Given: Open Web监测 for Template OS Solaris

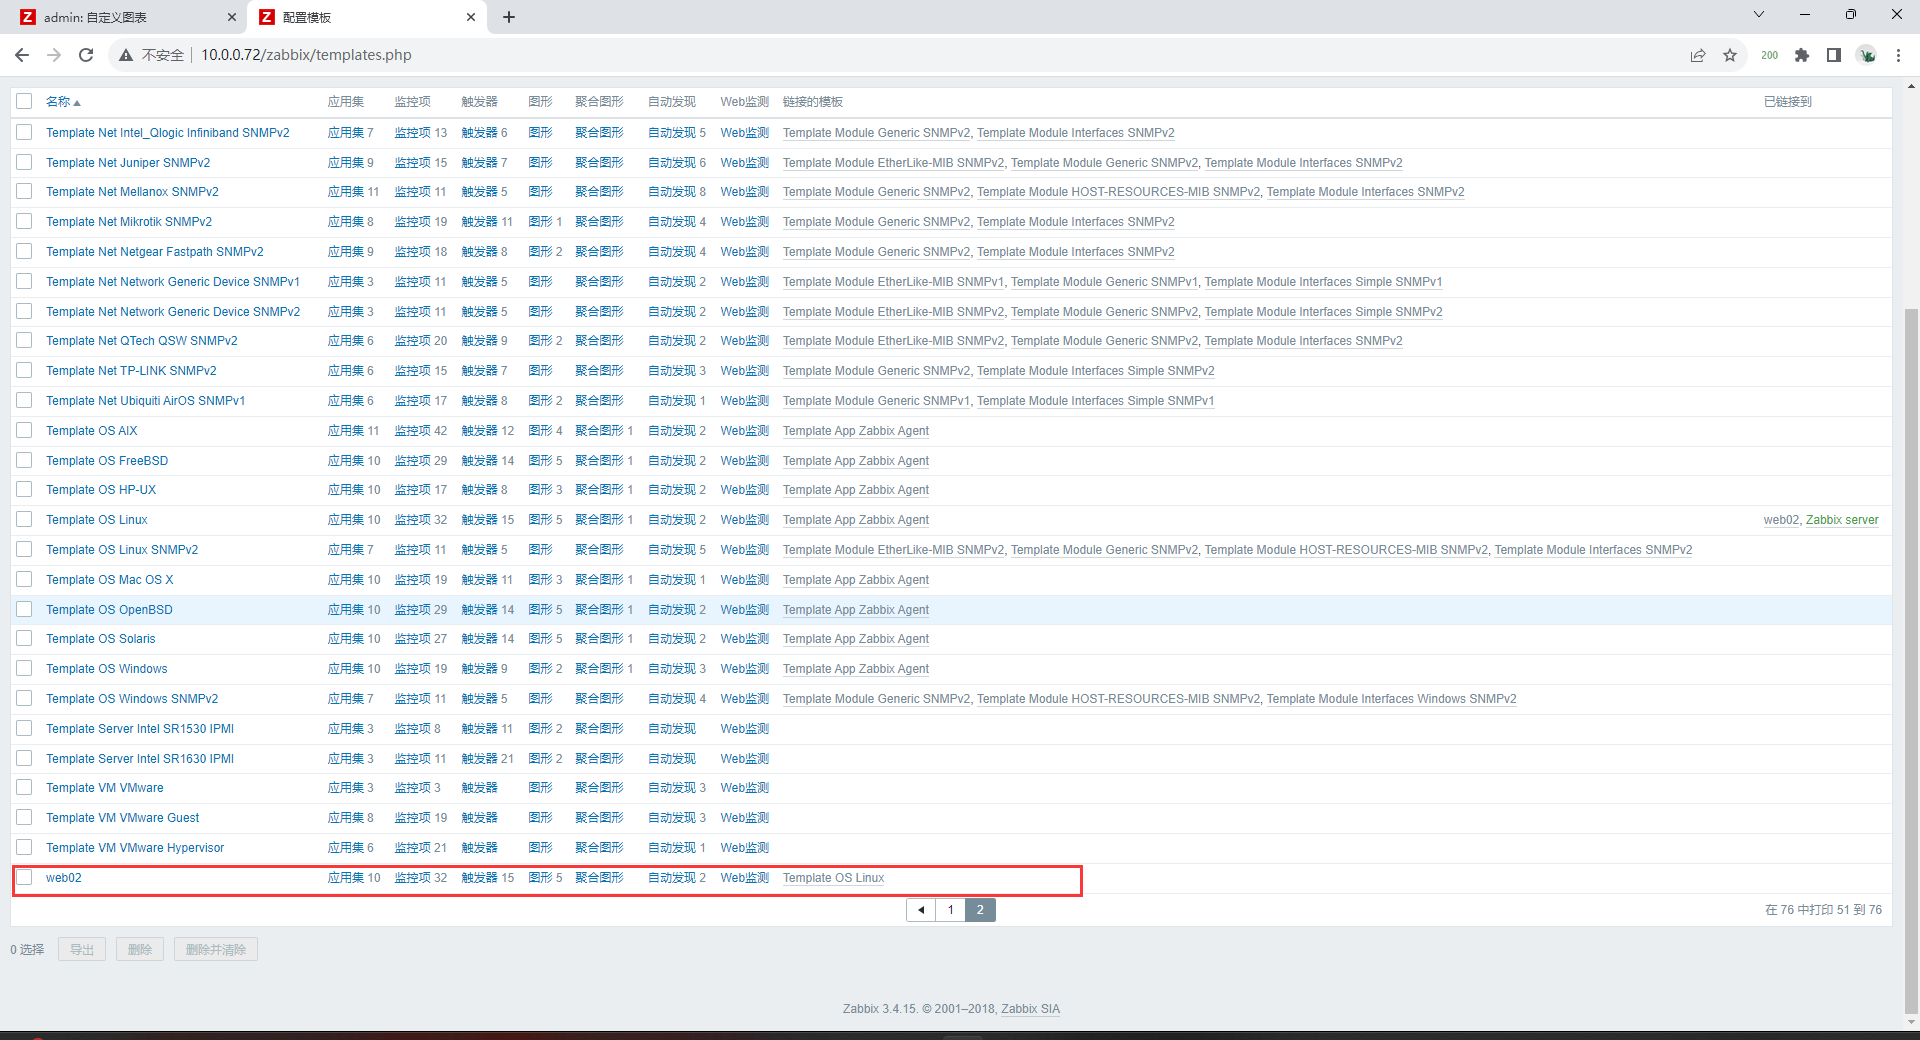Looking at the screenshot, I should (745, 639).
